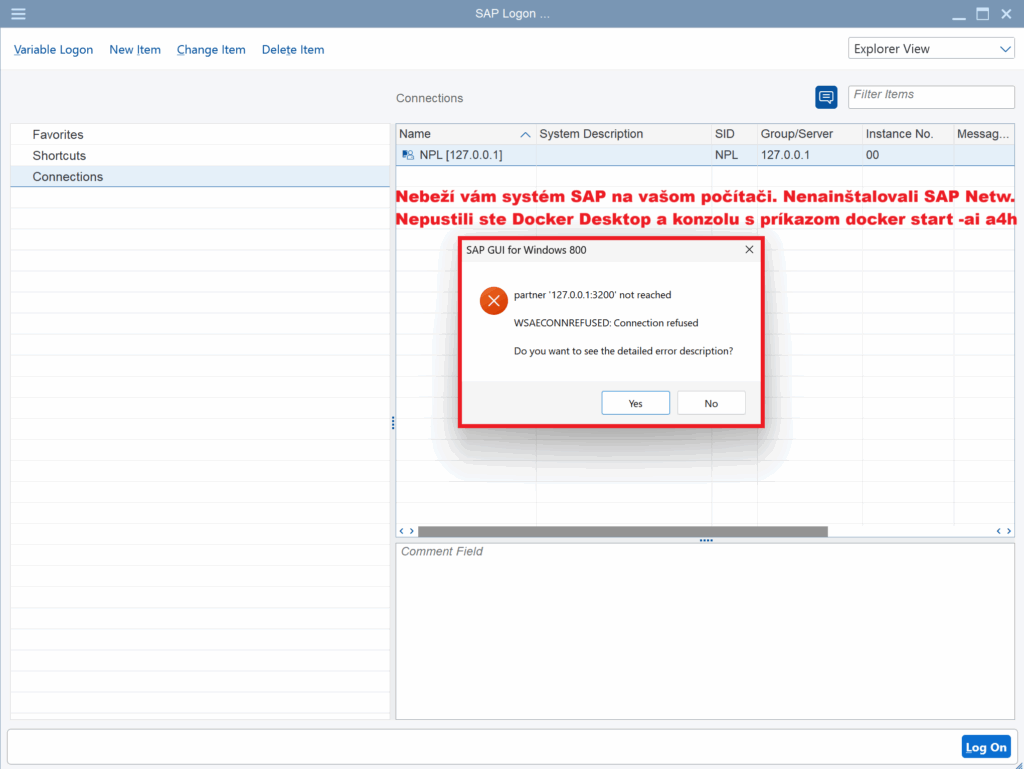Screen dimensions: 1024x769
Task: Click the Filter Items input field
Action: pos(931,95)
